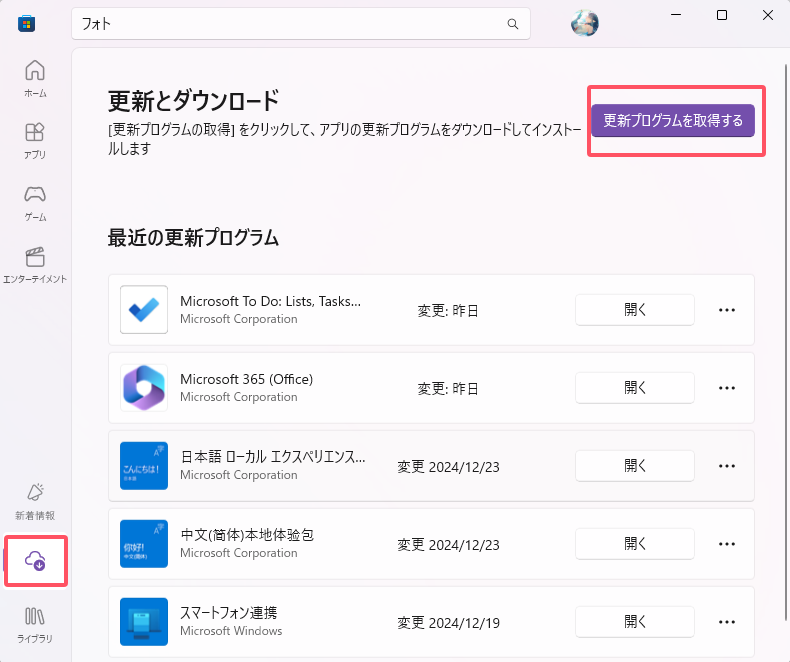The image size is (790, 662).
Task: Open What's New (新着情報) in sidebar
Action: click(x=35, y=502)
